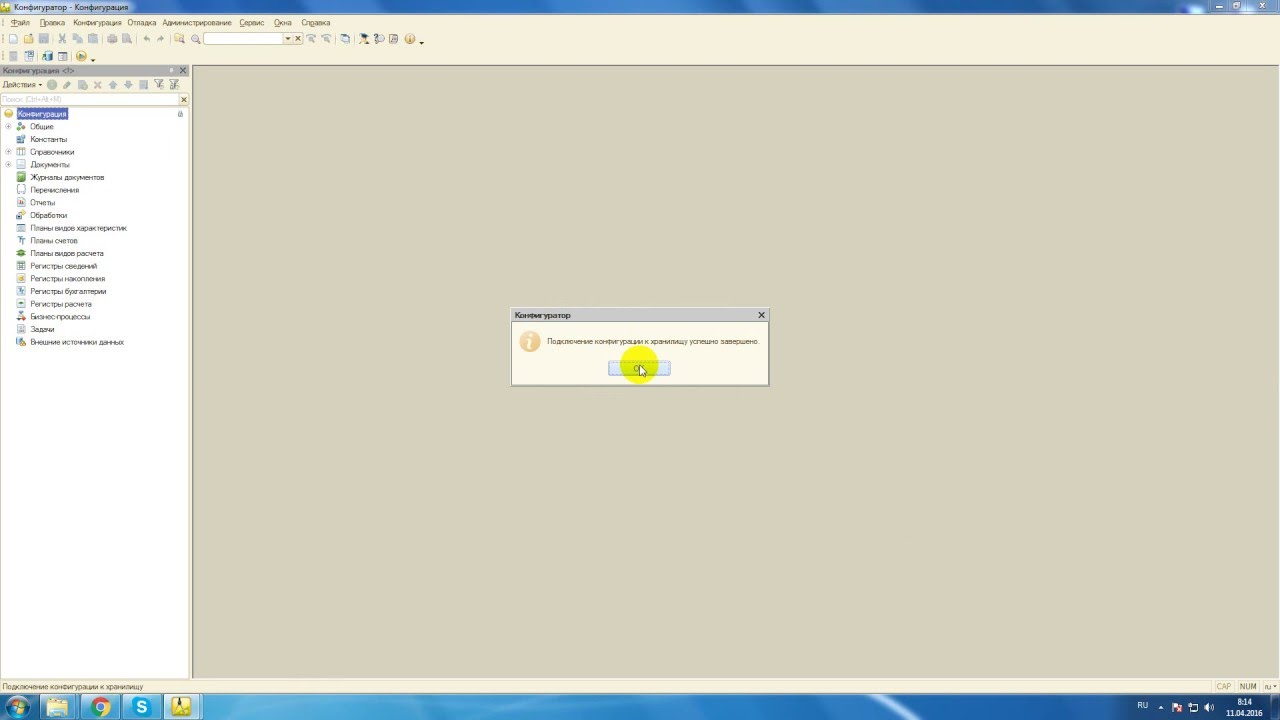Expand the Документы tree node
Screen dimensions: 1280x720
[8, 165]
